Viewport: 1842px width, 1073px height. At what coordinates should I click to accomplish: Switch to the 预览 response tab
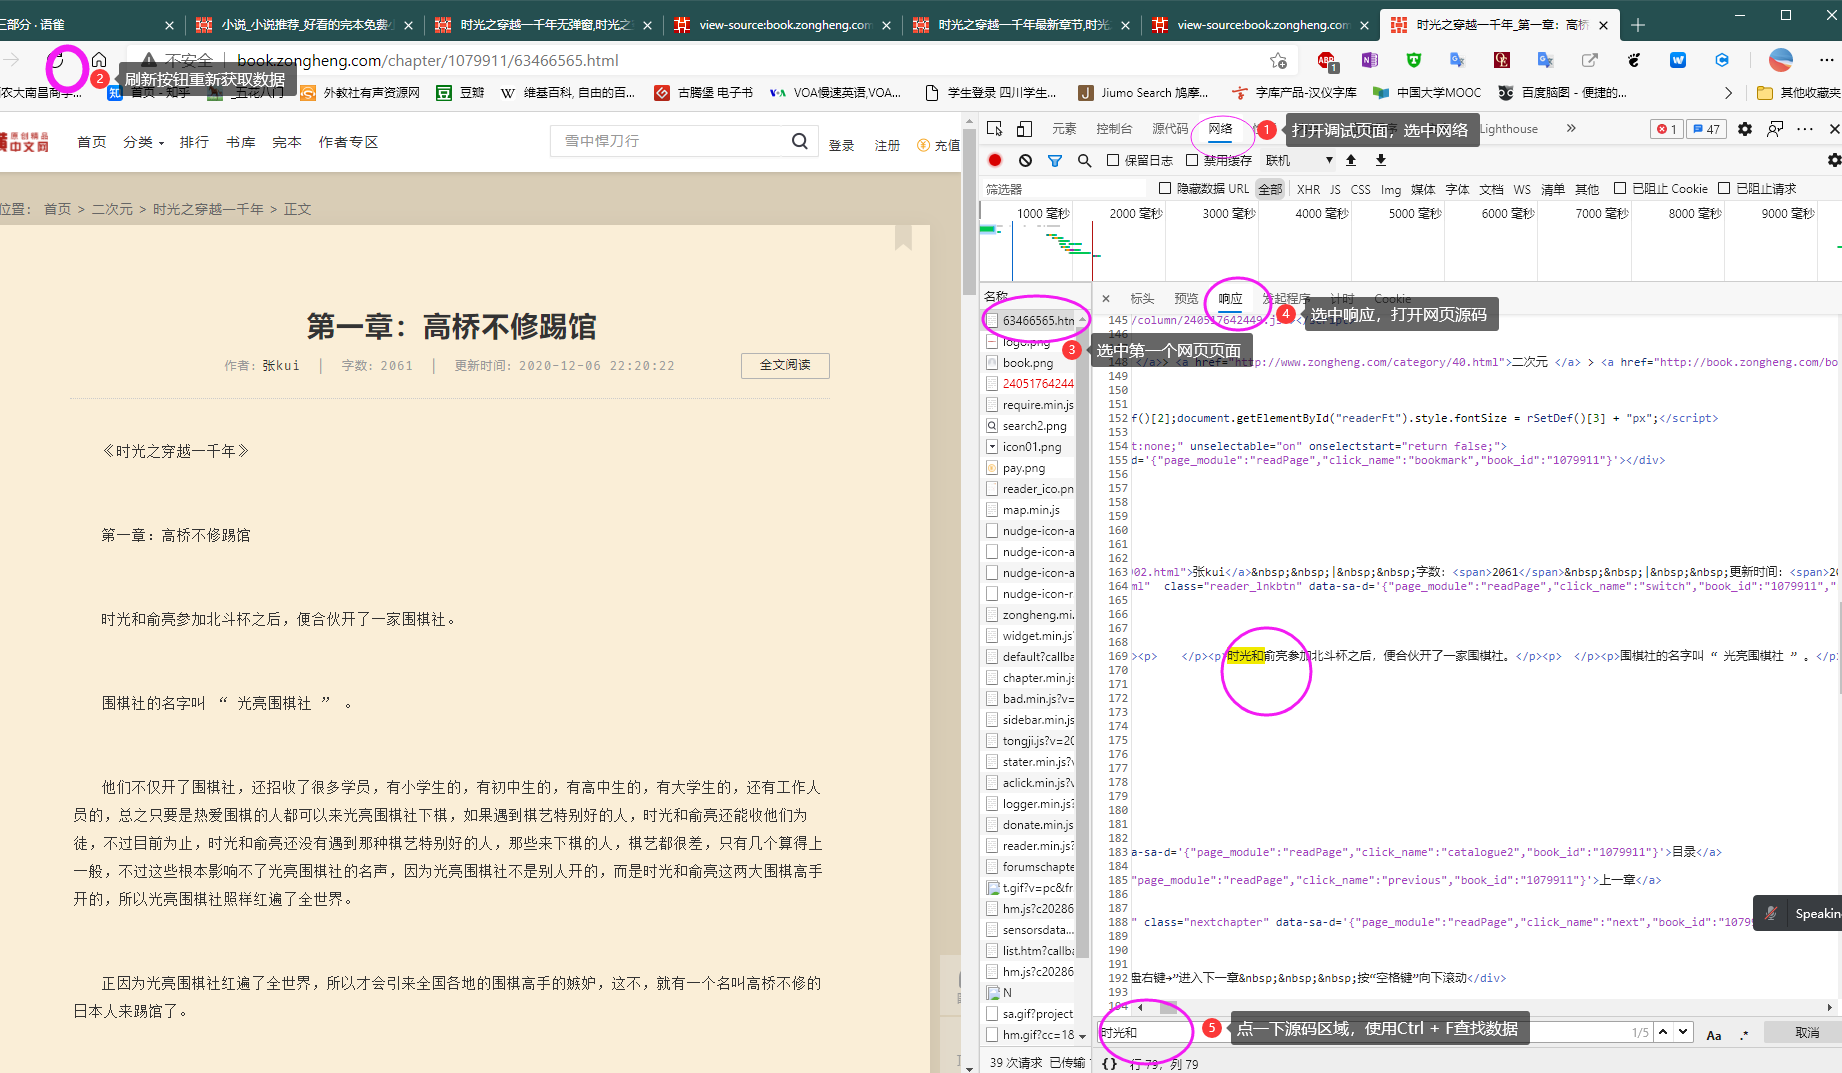(1186, 298)
